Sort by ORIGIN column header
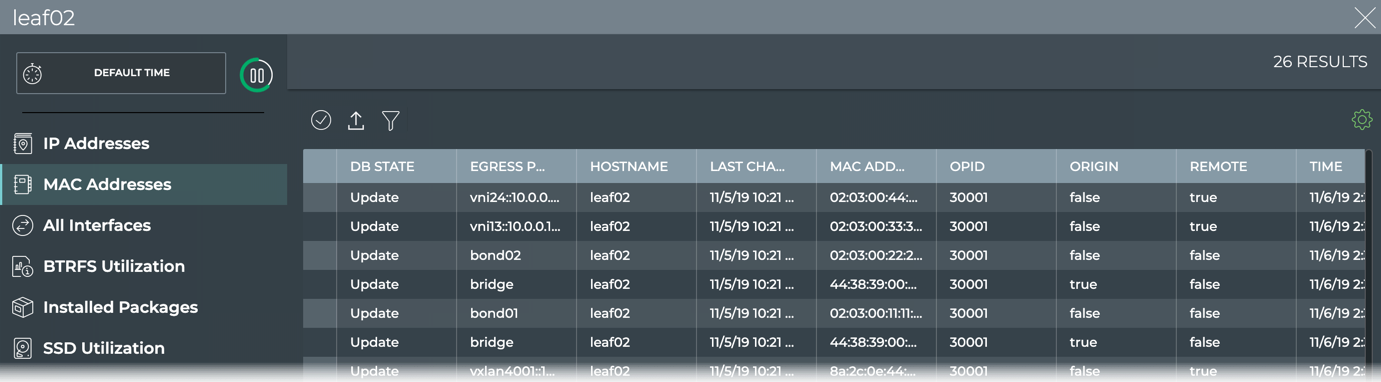 (1094, 166)
